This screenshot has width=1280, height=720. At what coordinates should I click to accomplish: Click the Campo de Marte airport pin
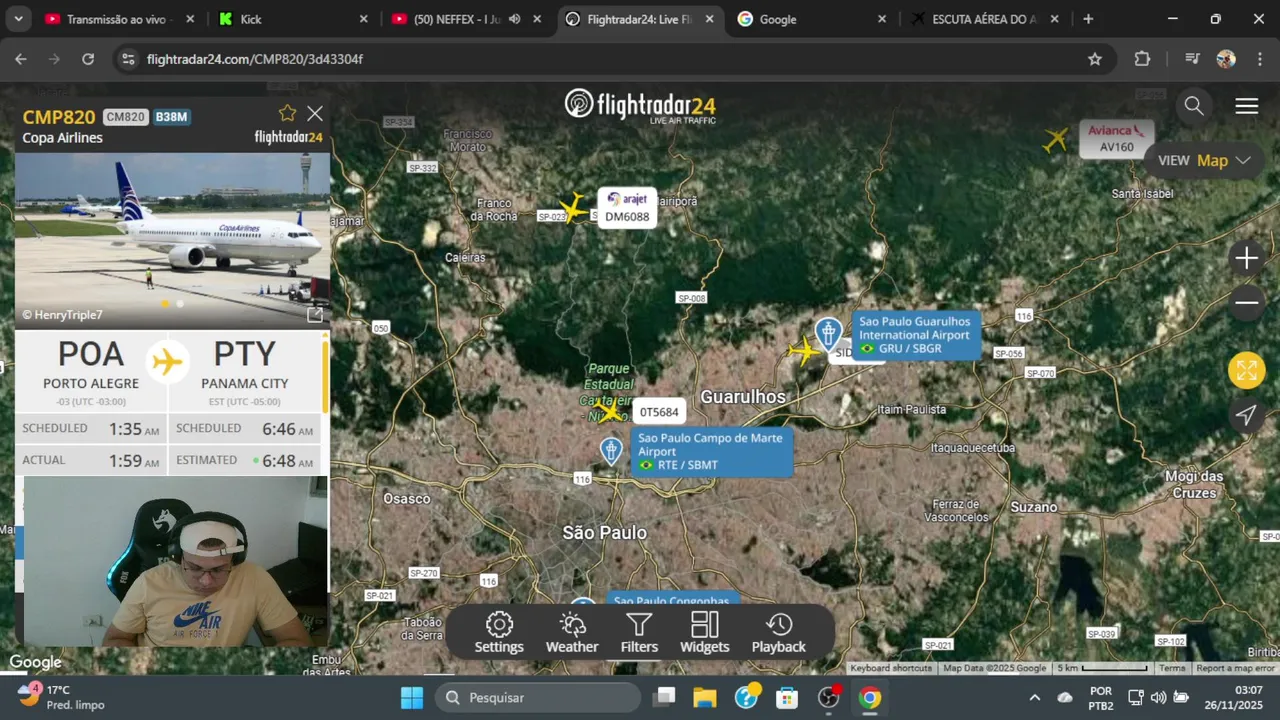(x=611, y=451)
